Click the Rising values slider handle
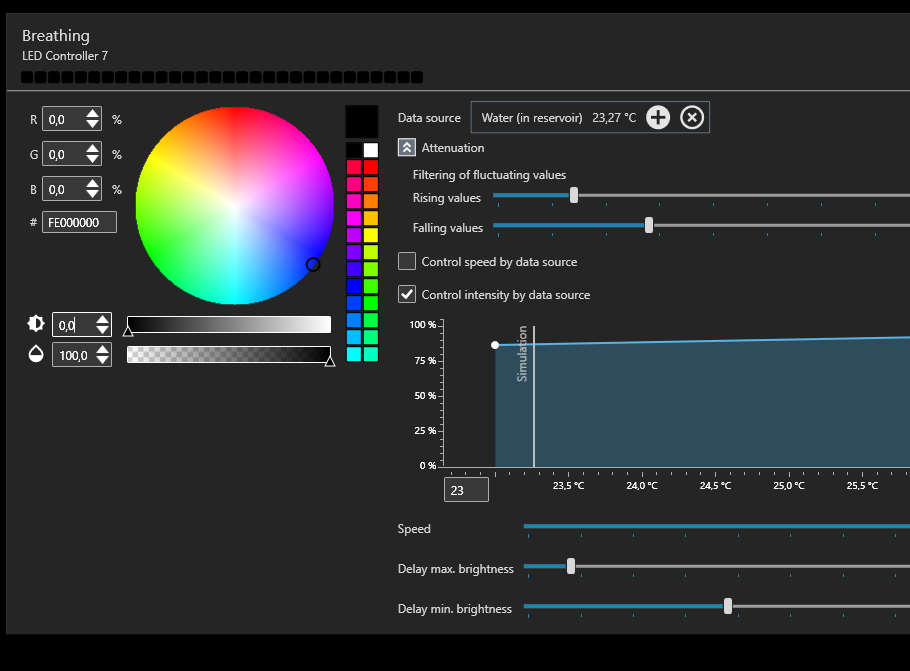Screen dimensions: 910x671 574,196
